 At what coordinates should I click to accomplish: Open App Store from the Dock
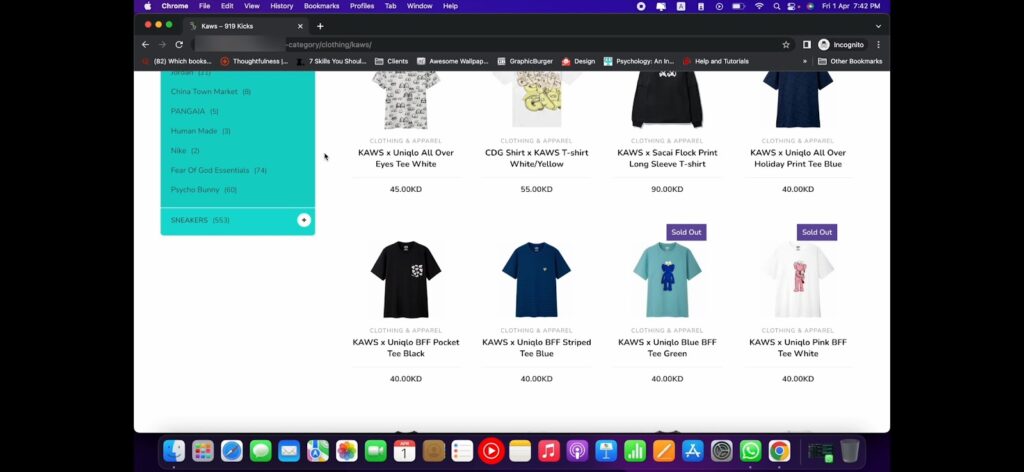(692, 450)
